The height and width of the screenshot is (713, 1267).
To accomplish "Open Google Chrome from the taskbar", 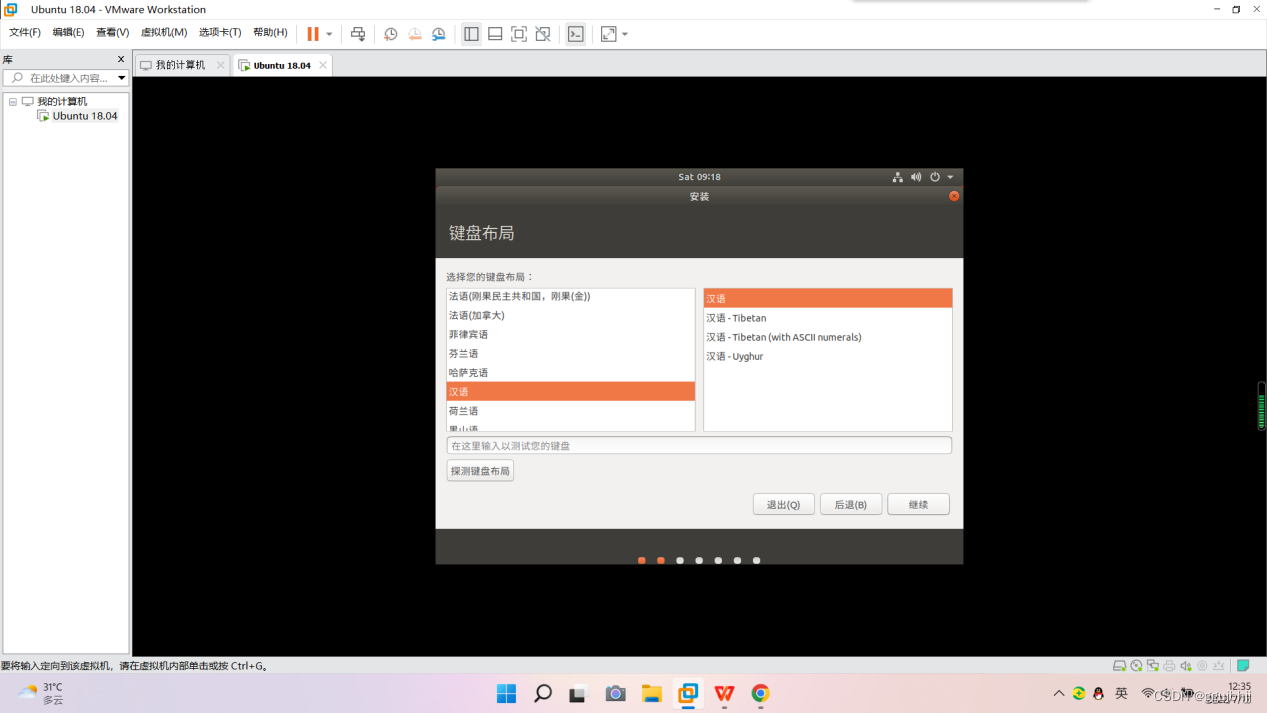I will click(761, 693).
